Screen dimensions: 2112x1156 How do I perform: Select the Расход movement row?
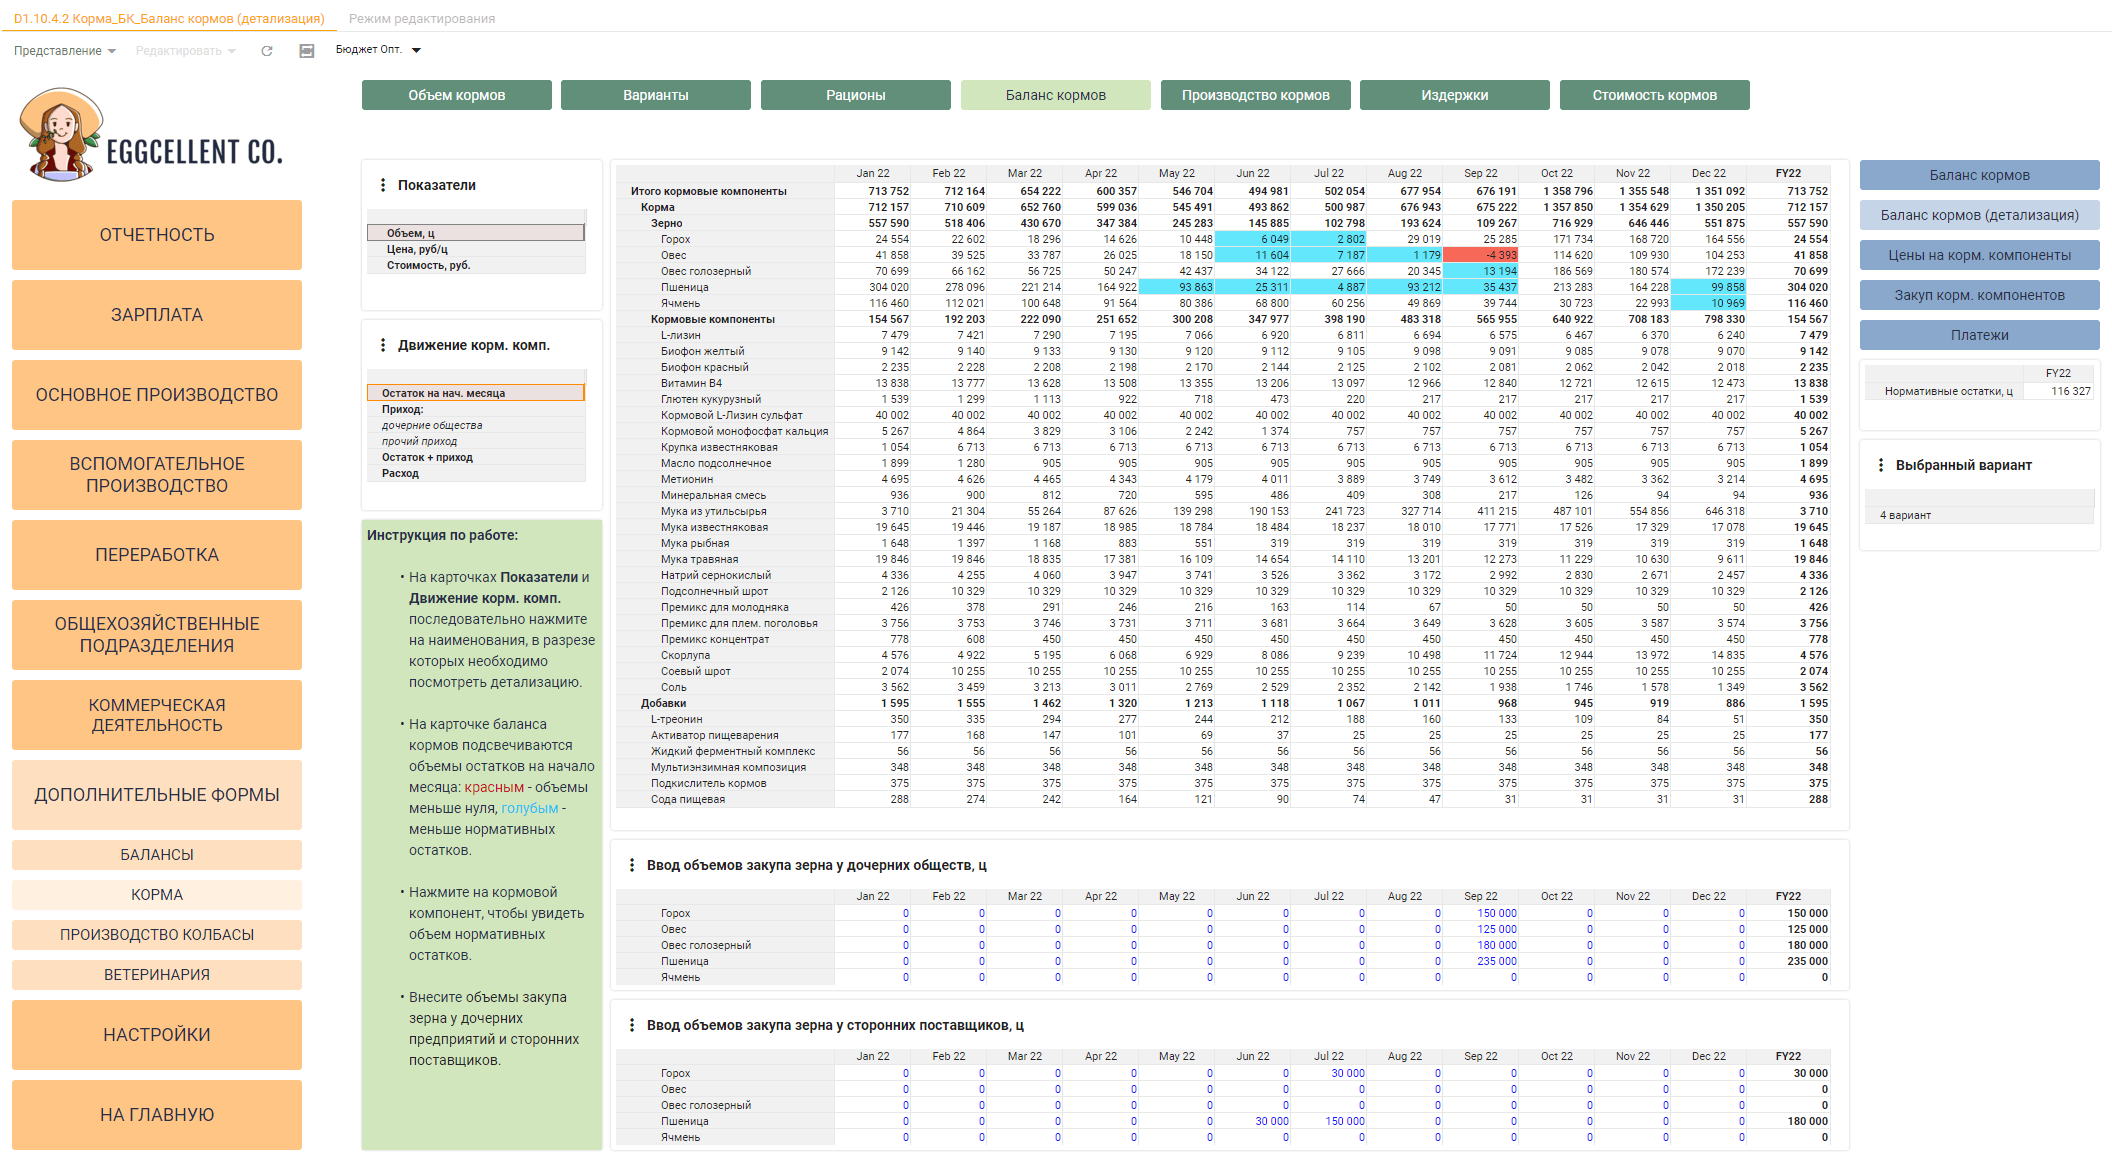(x=476, y=473)
